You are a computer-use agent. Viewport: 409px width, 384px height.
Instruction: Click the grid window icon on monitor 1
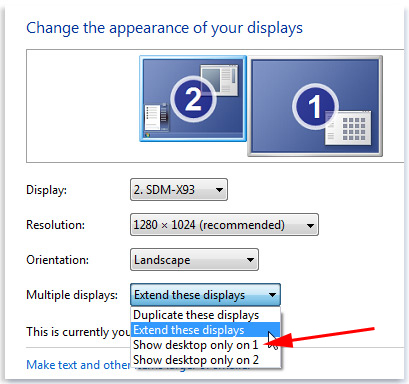349,128
